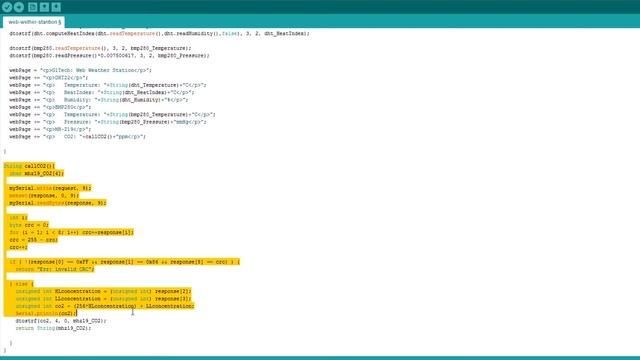The height and width of the screenshot is (360, 640).
Task: Click the for loop crc+=response[i] line
Action: tap(71, 232)
